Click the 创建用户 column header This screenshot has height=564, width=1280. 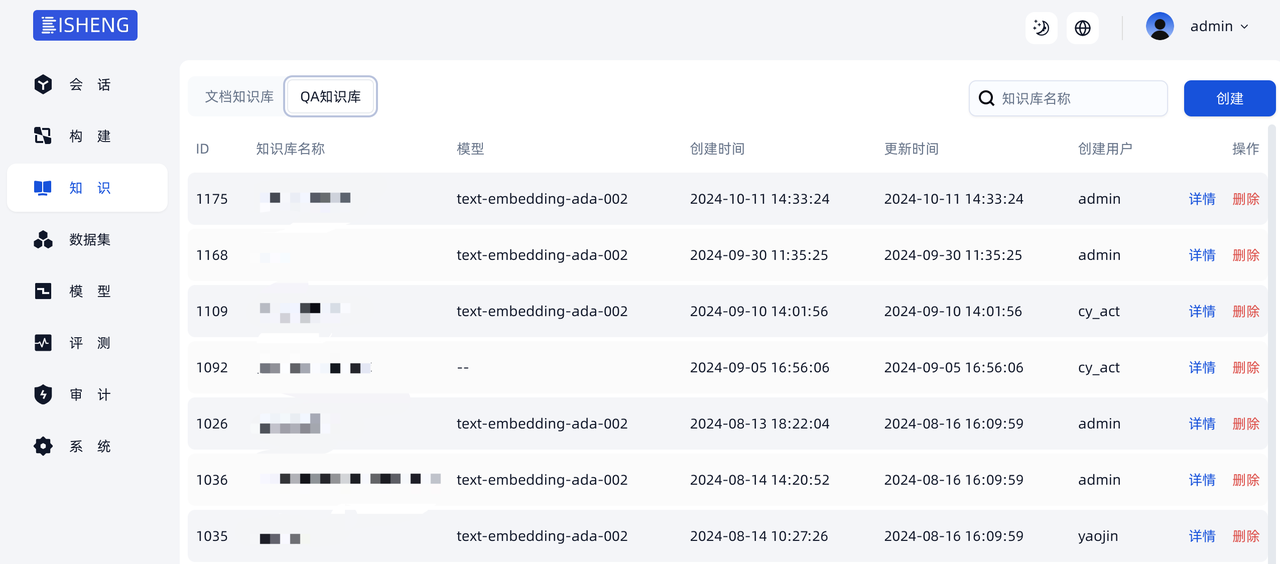1105,149
